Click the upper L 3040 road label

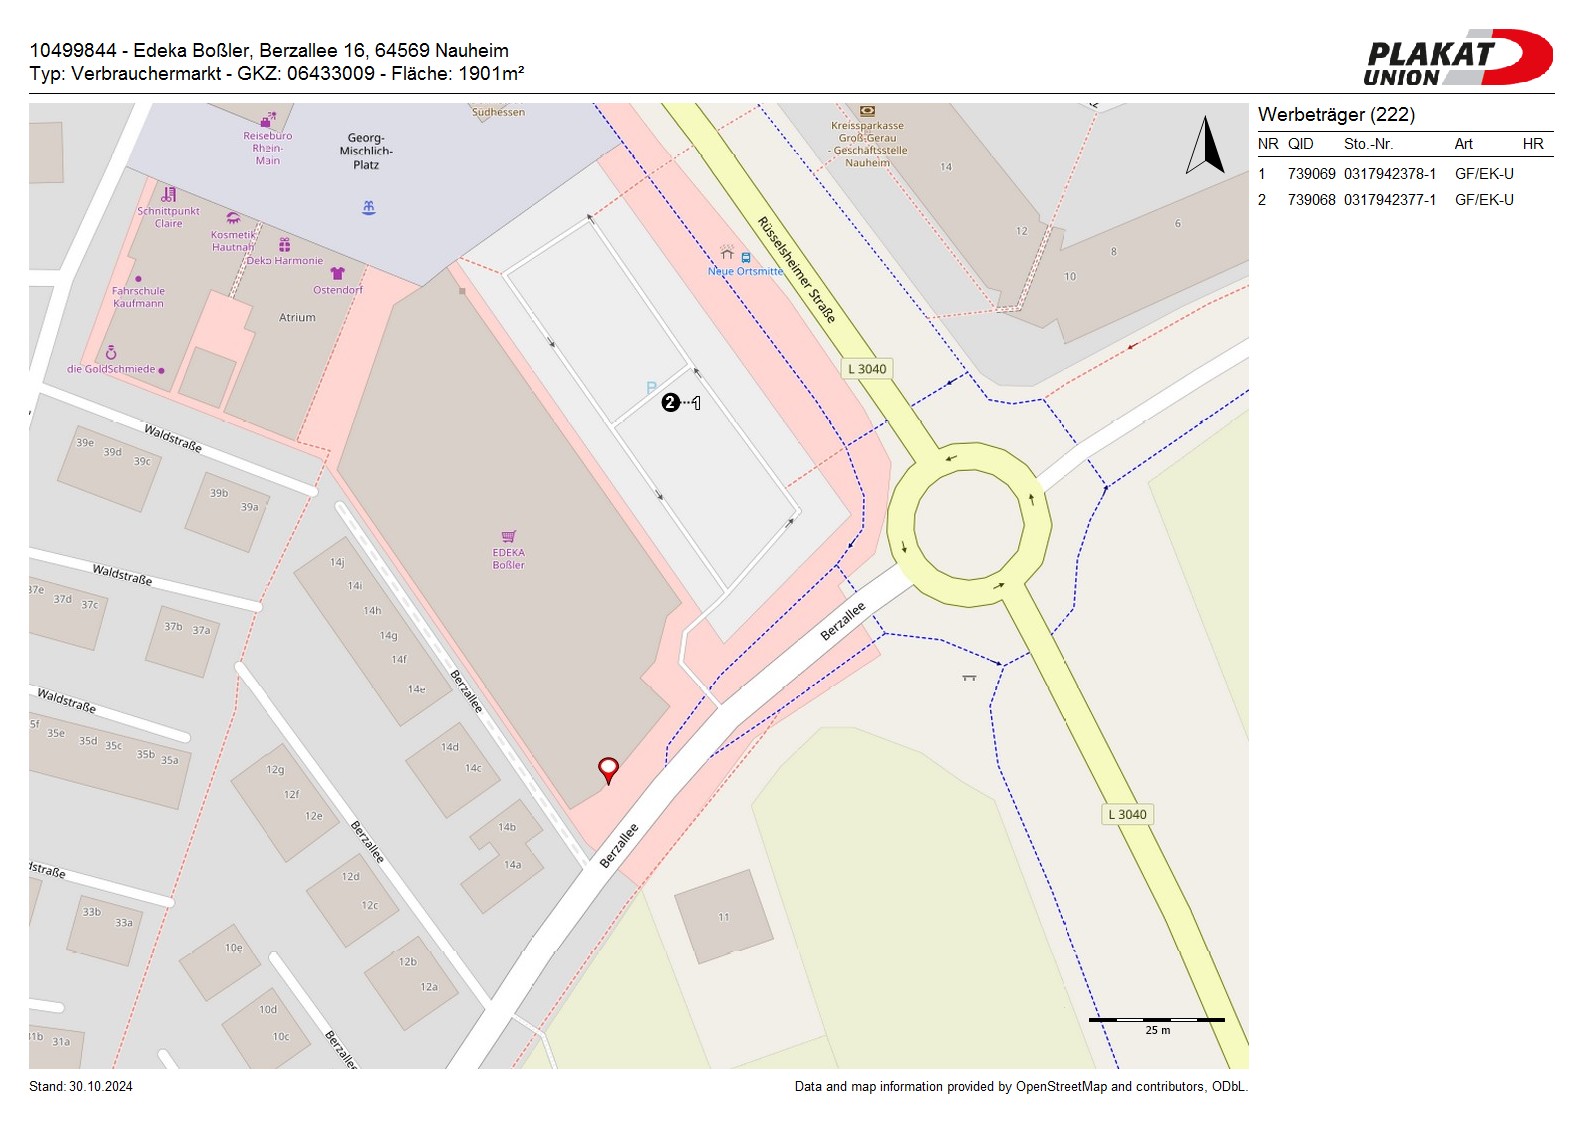tap(867, 369)
